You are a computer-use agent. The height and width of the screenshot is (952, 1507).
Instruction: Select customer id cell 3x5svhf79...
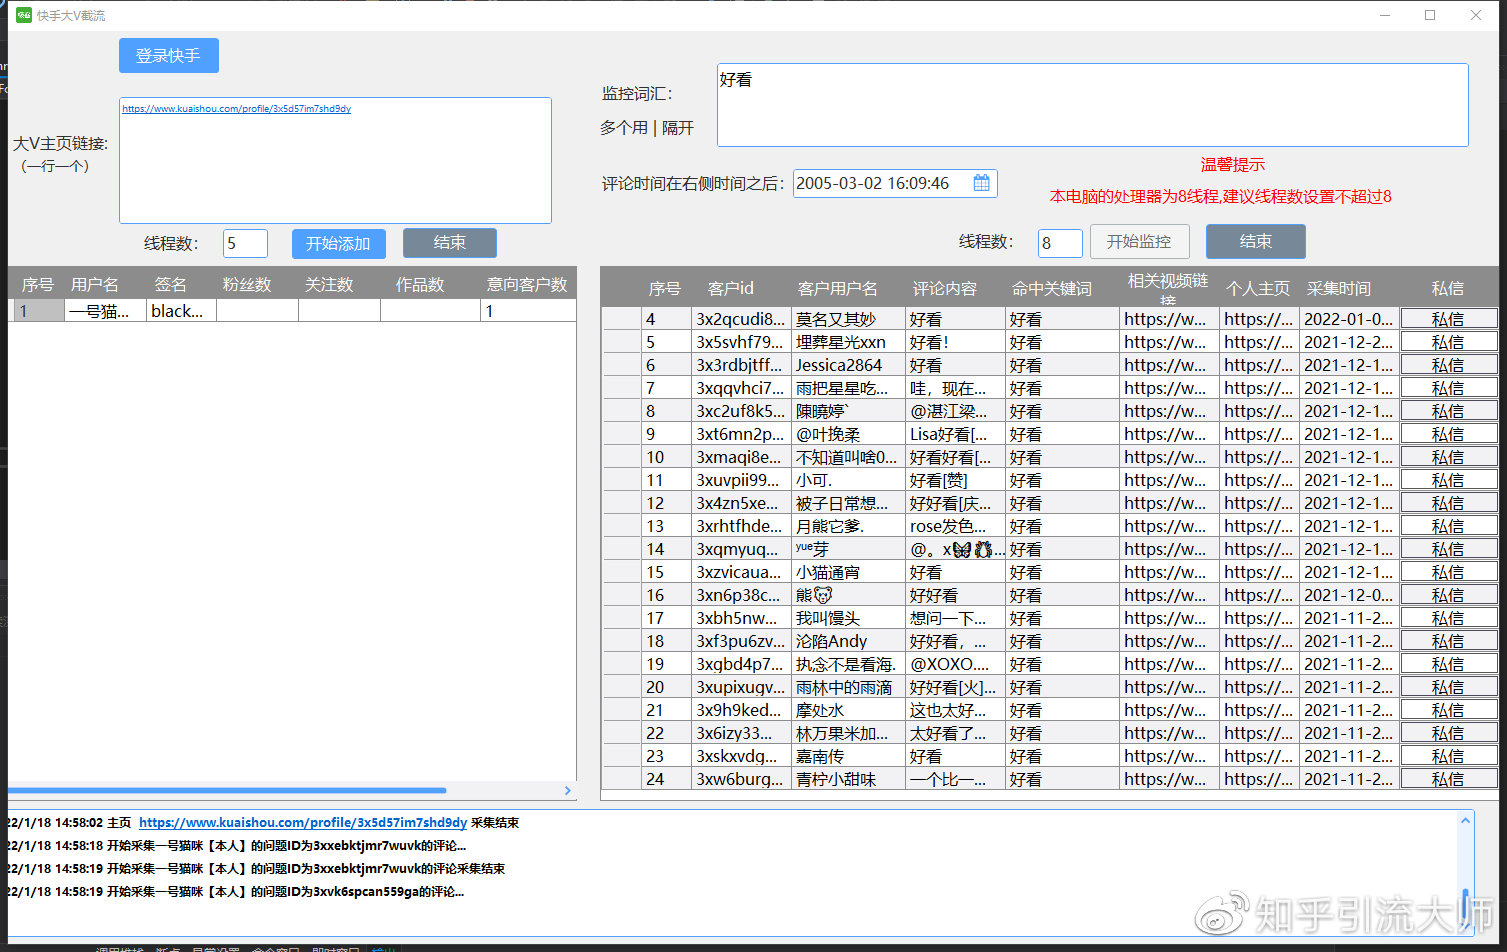tap(741, 342)
